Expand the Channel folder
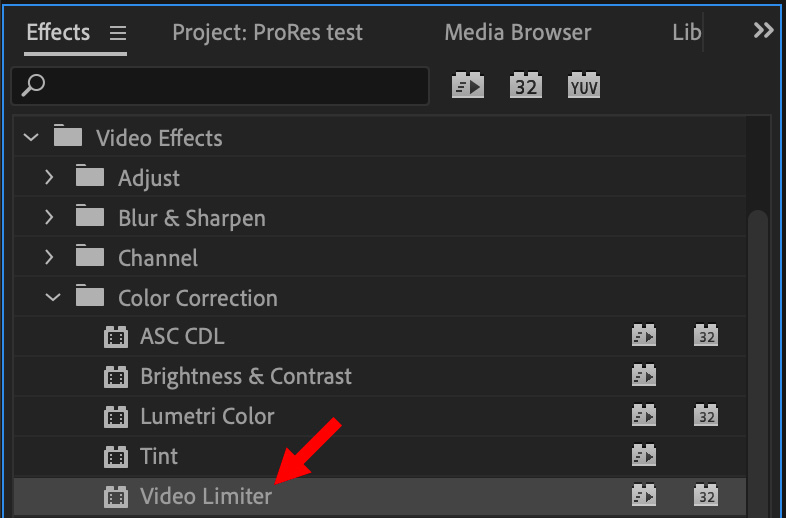Screen dimensions: 786x518 click(x=49, y=257)
